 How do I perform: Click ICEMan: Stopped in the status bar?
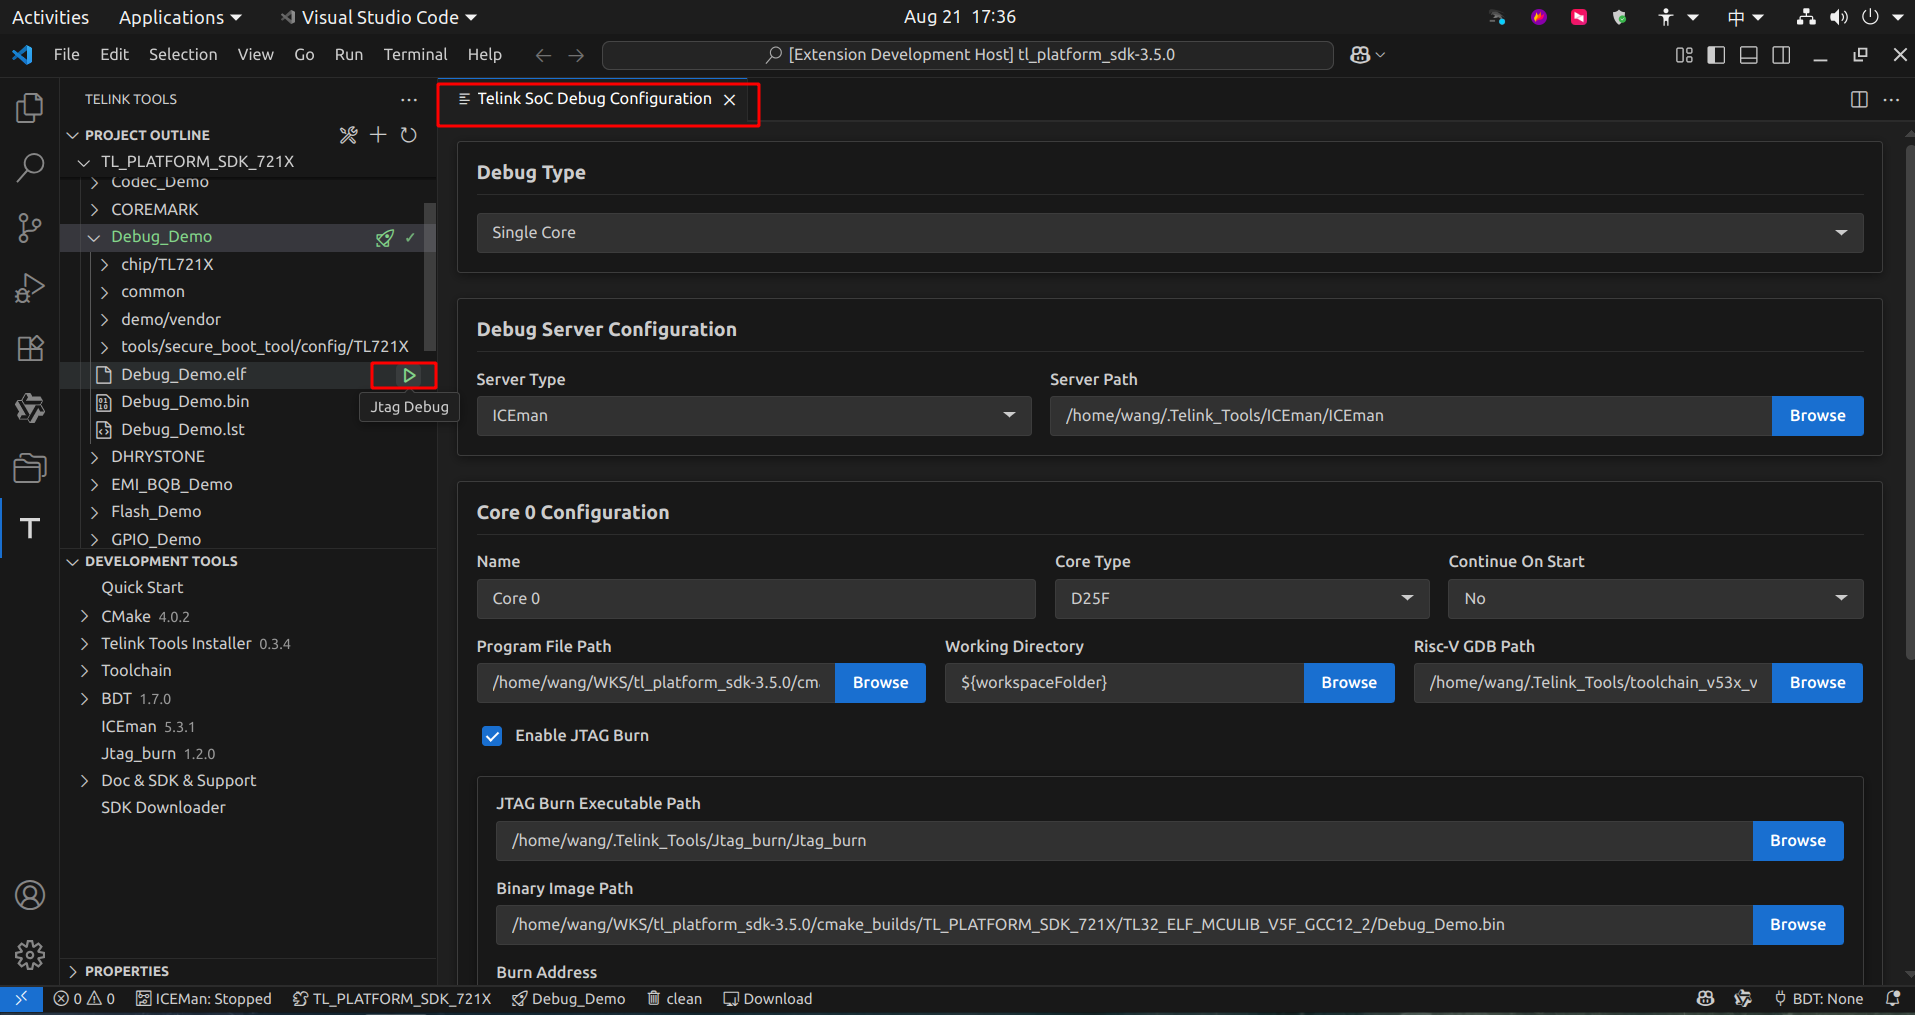pyautogui.click(x=204, y=998)
